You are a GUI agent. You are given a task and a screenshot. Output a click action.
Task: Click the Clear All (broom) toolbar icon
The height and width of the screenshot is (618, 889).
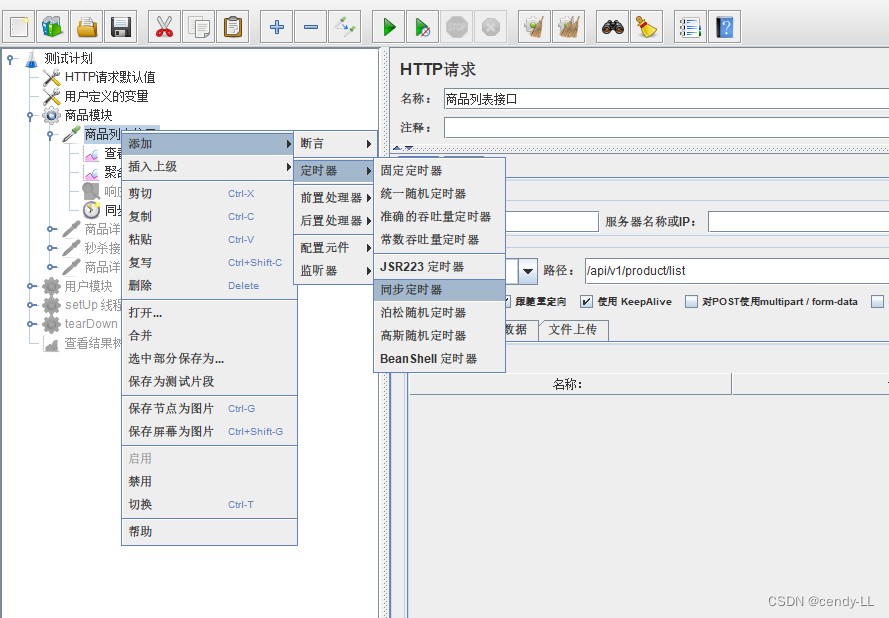(568, 26)
